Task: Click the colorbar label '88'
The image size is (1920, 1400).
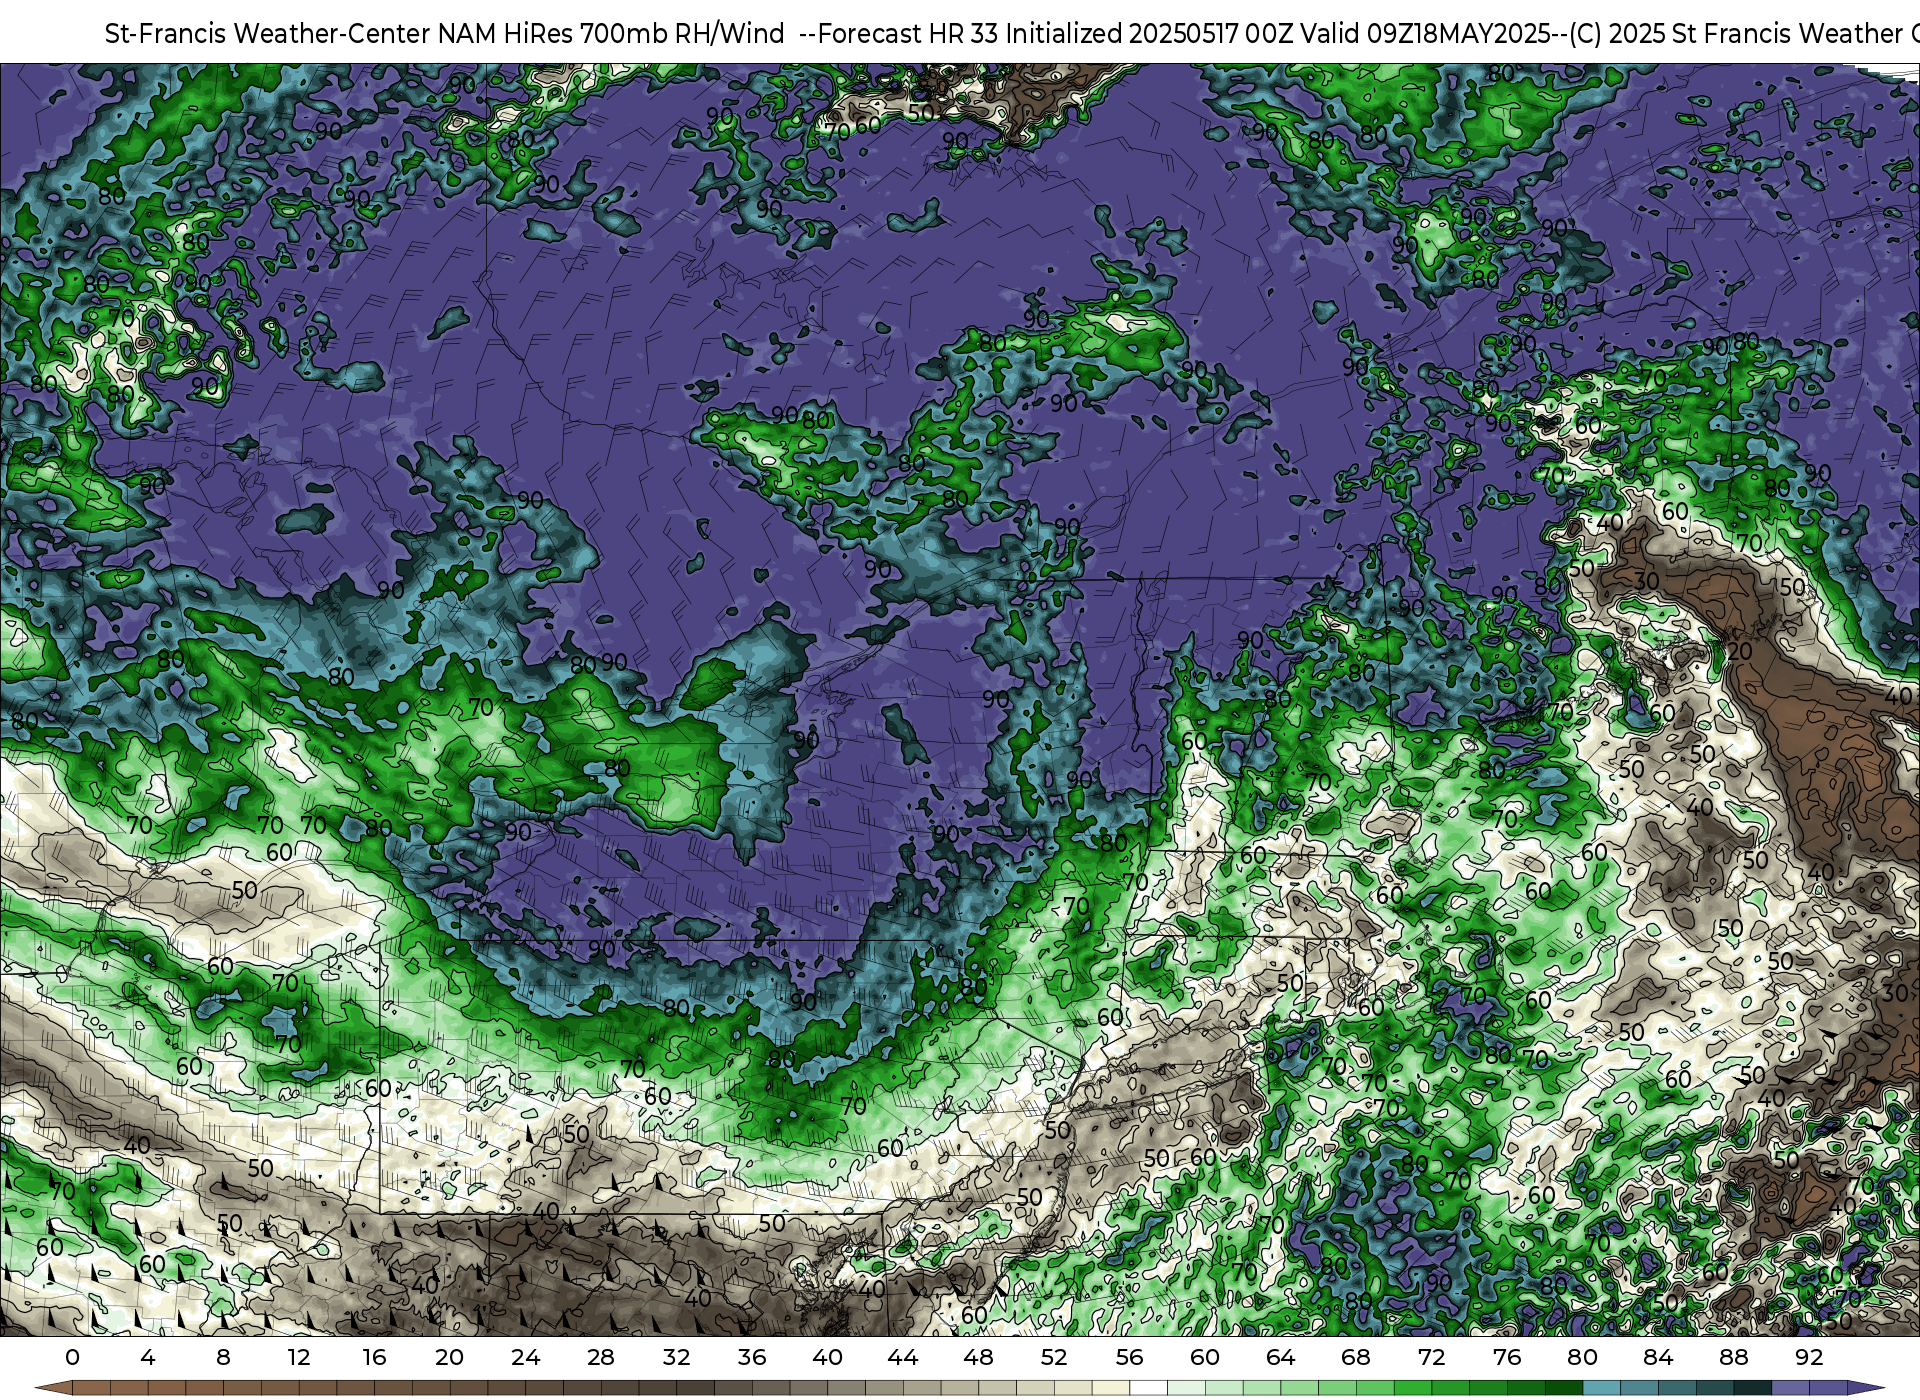Action: pos(1734,1357)
